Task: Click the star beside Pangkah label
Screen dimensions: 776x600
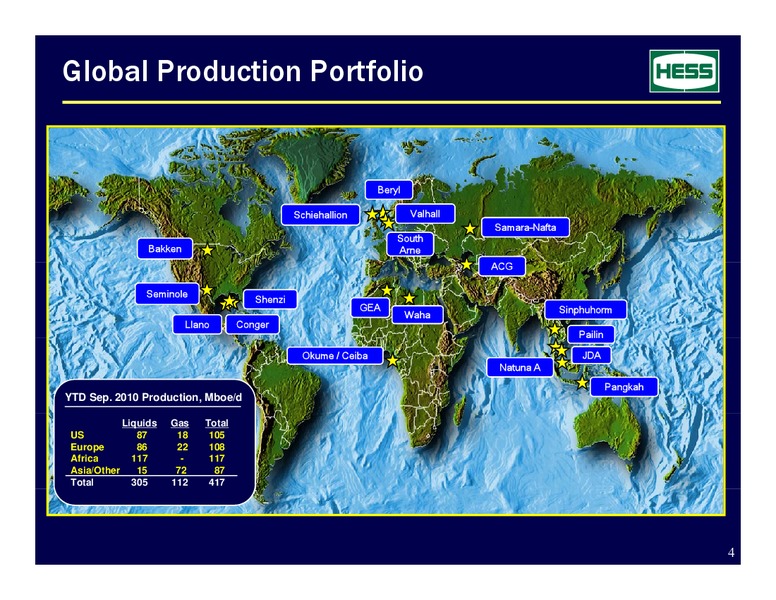Action: point(582,383)
